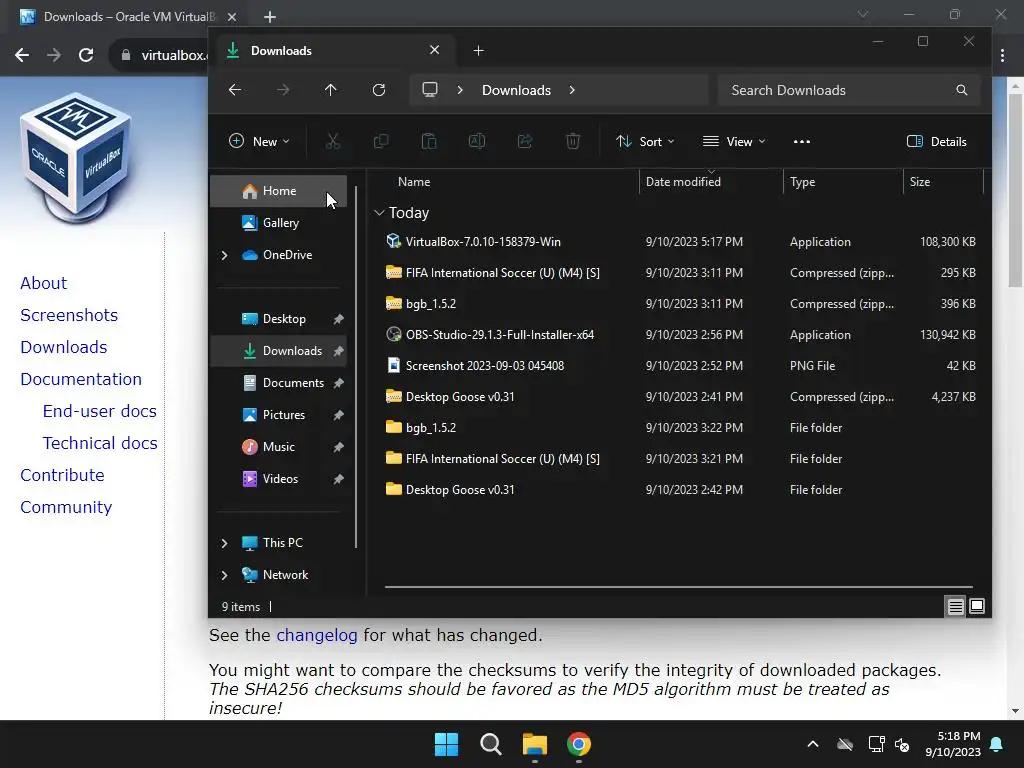Sort by Size column header

(x=920, y=182)
